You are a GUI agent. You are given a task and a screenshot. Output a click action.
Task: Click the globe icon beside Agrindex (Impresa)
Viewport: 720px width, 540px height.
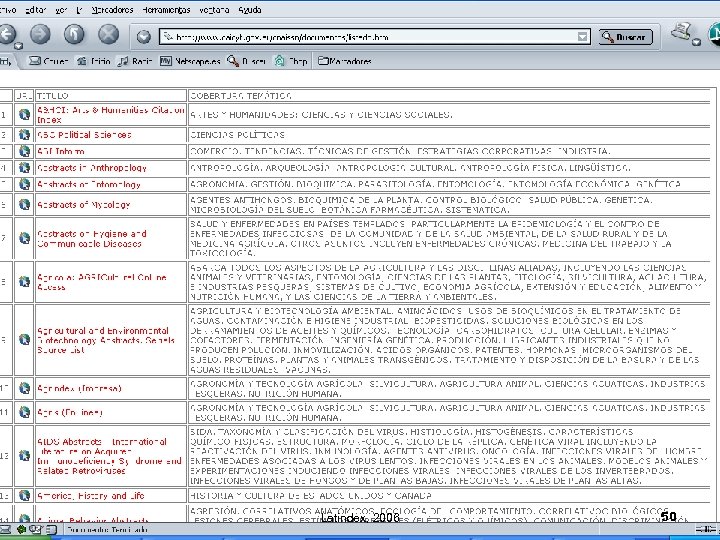24,388
